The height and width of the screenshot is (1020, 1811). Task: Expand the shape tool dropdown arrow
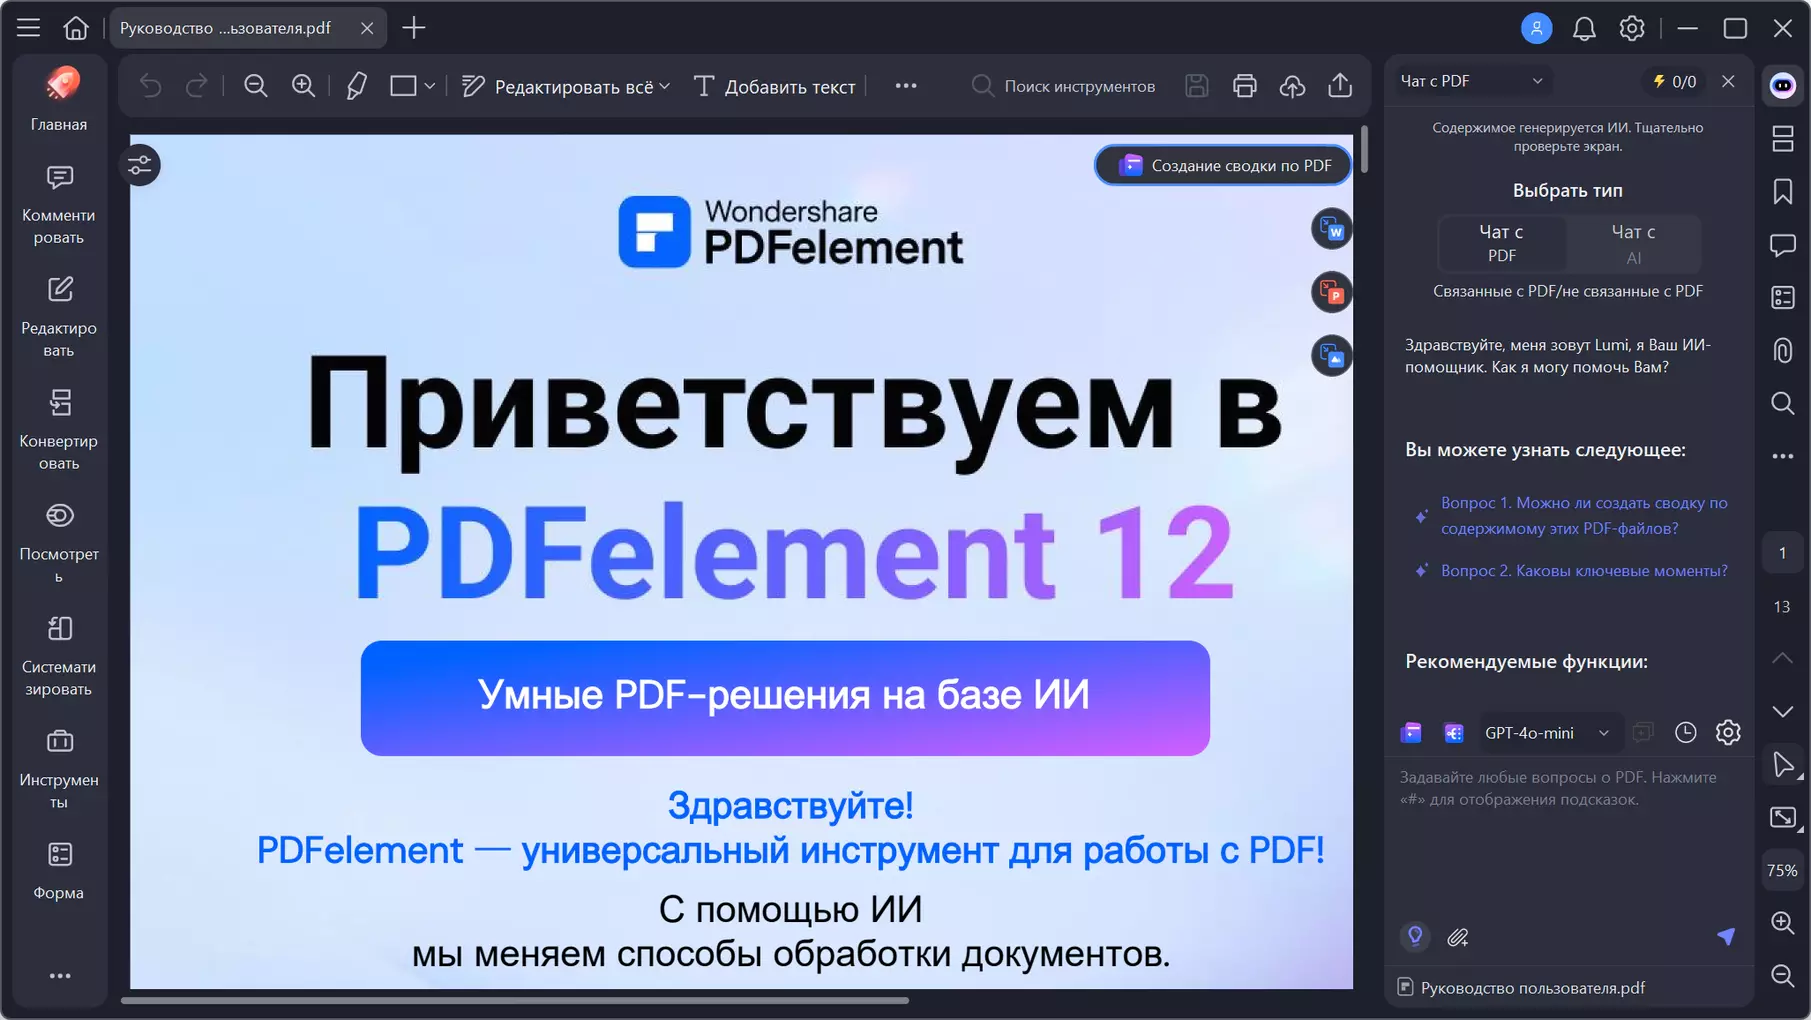click(430, 86)
